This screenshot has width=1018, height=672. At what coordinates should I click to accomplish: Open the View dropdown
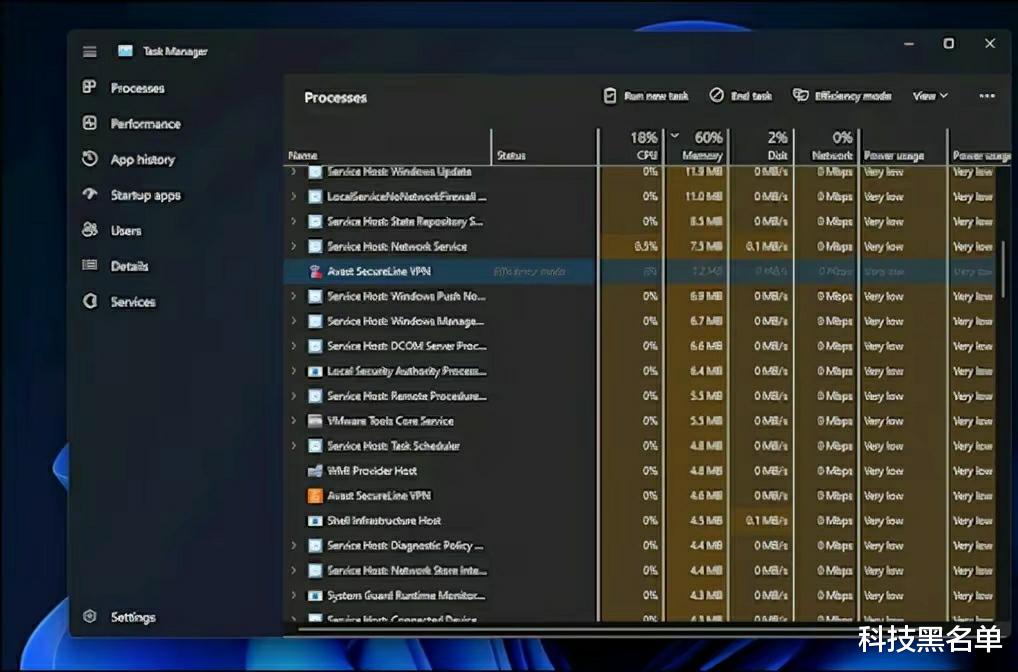[x=930, y=96]
